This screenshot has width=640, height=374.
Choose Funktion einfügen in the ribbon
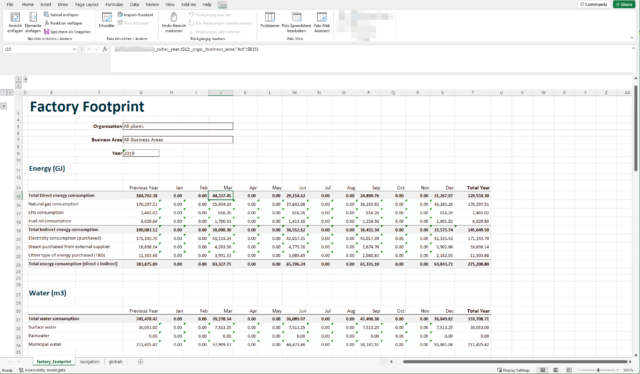[x=63, y=23]
